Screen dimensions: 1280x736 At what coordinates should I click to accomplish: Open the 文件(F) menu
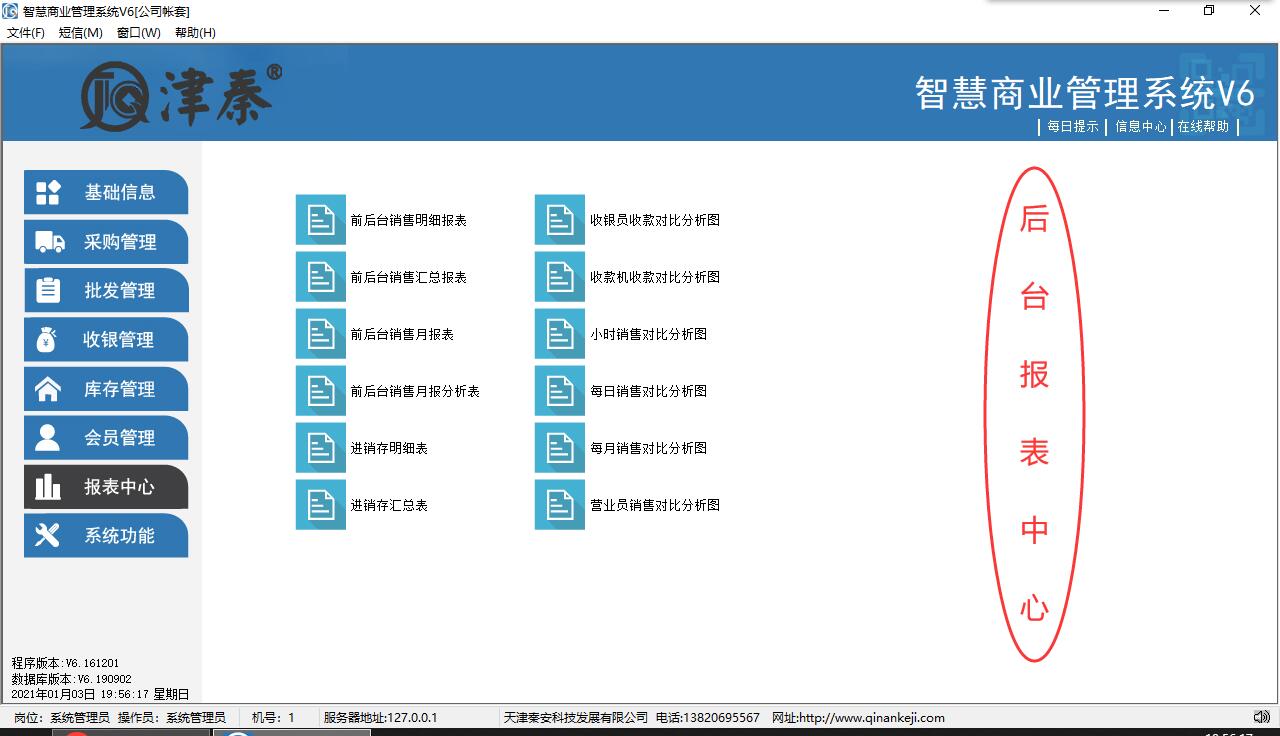(x=26, y=33)
